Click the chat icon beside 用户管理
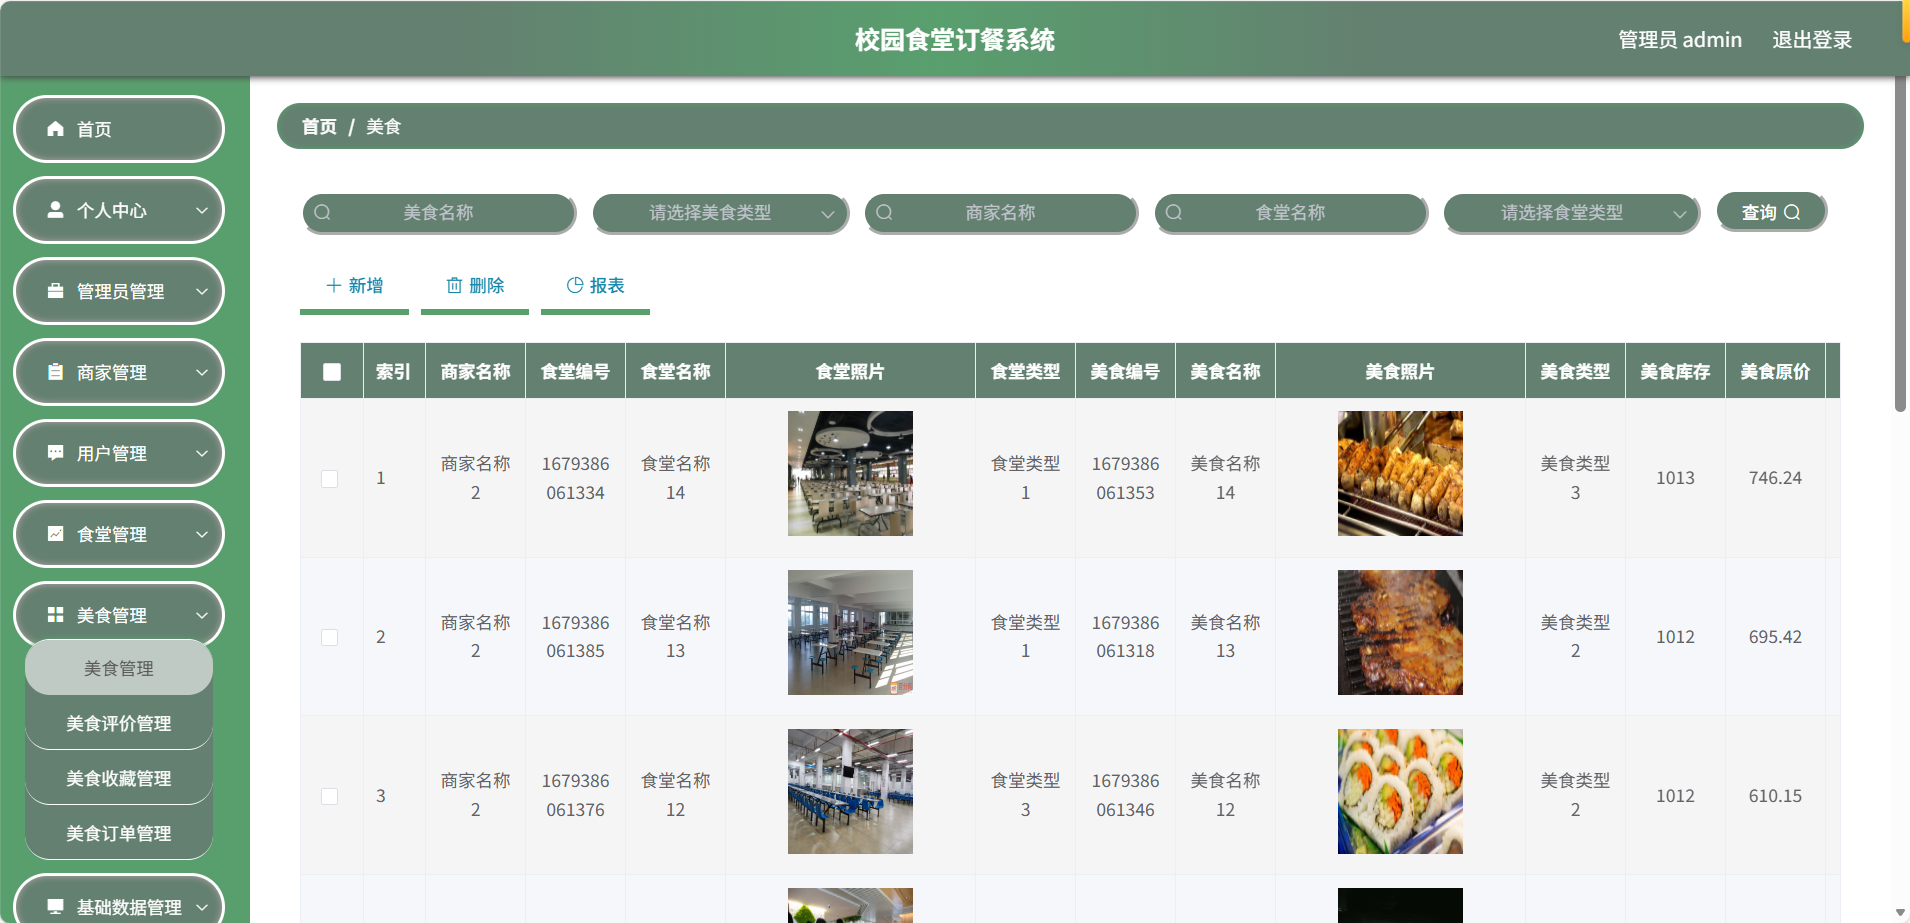1910x923 pixels. coord(56,453)
